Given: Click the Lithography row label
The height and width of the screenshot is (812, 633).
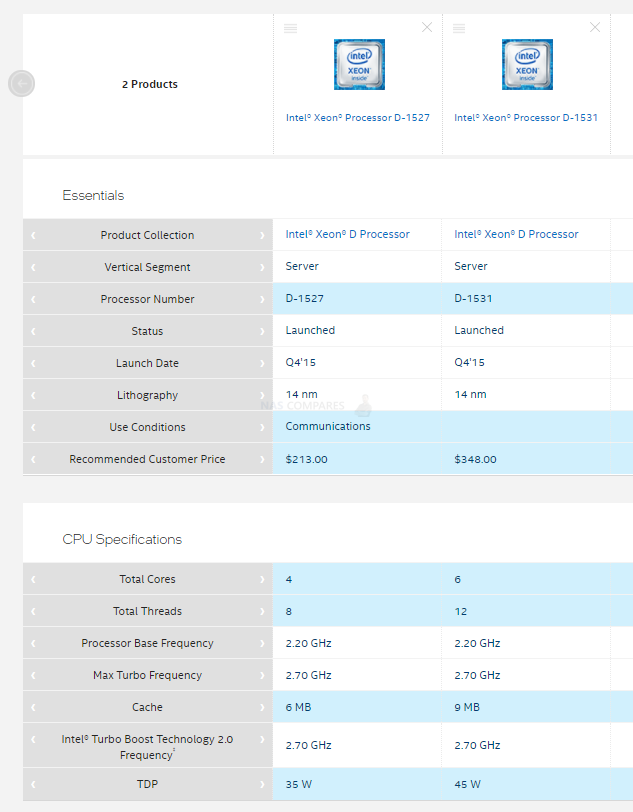Looking at the screenshot, I should (147, 396).
